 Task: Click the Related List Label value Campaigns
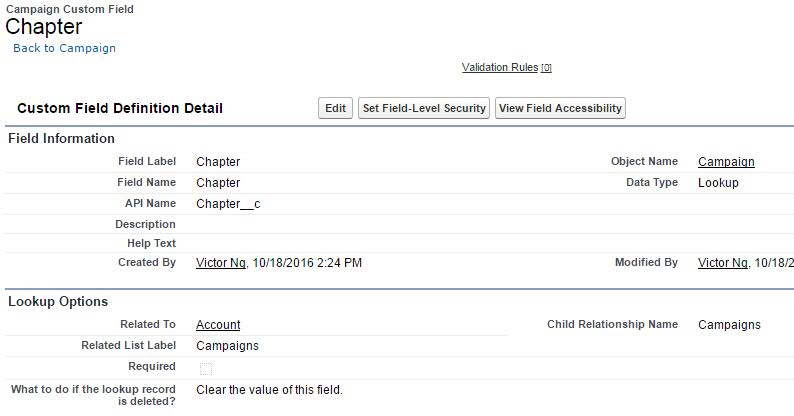click(227, 346)
